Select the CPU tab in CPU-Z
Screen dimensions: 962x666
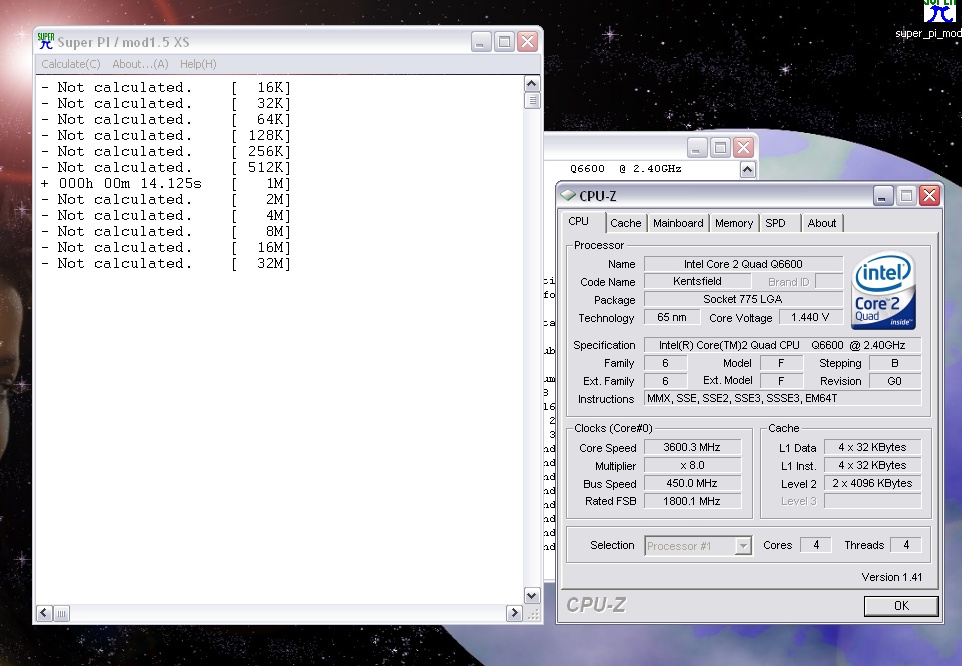pos(579,222)
